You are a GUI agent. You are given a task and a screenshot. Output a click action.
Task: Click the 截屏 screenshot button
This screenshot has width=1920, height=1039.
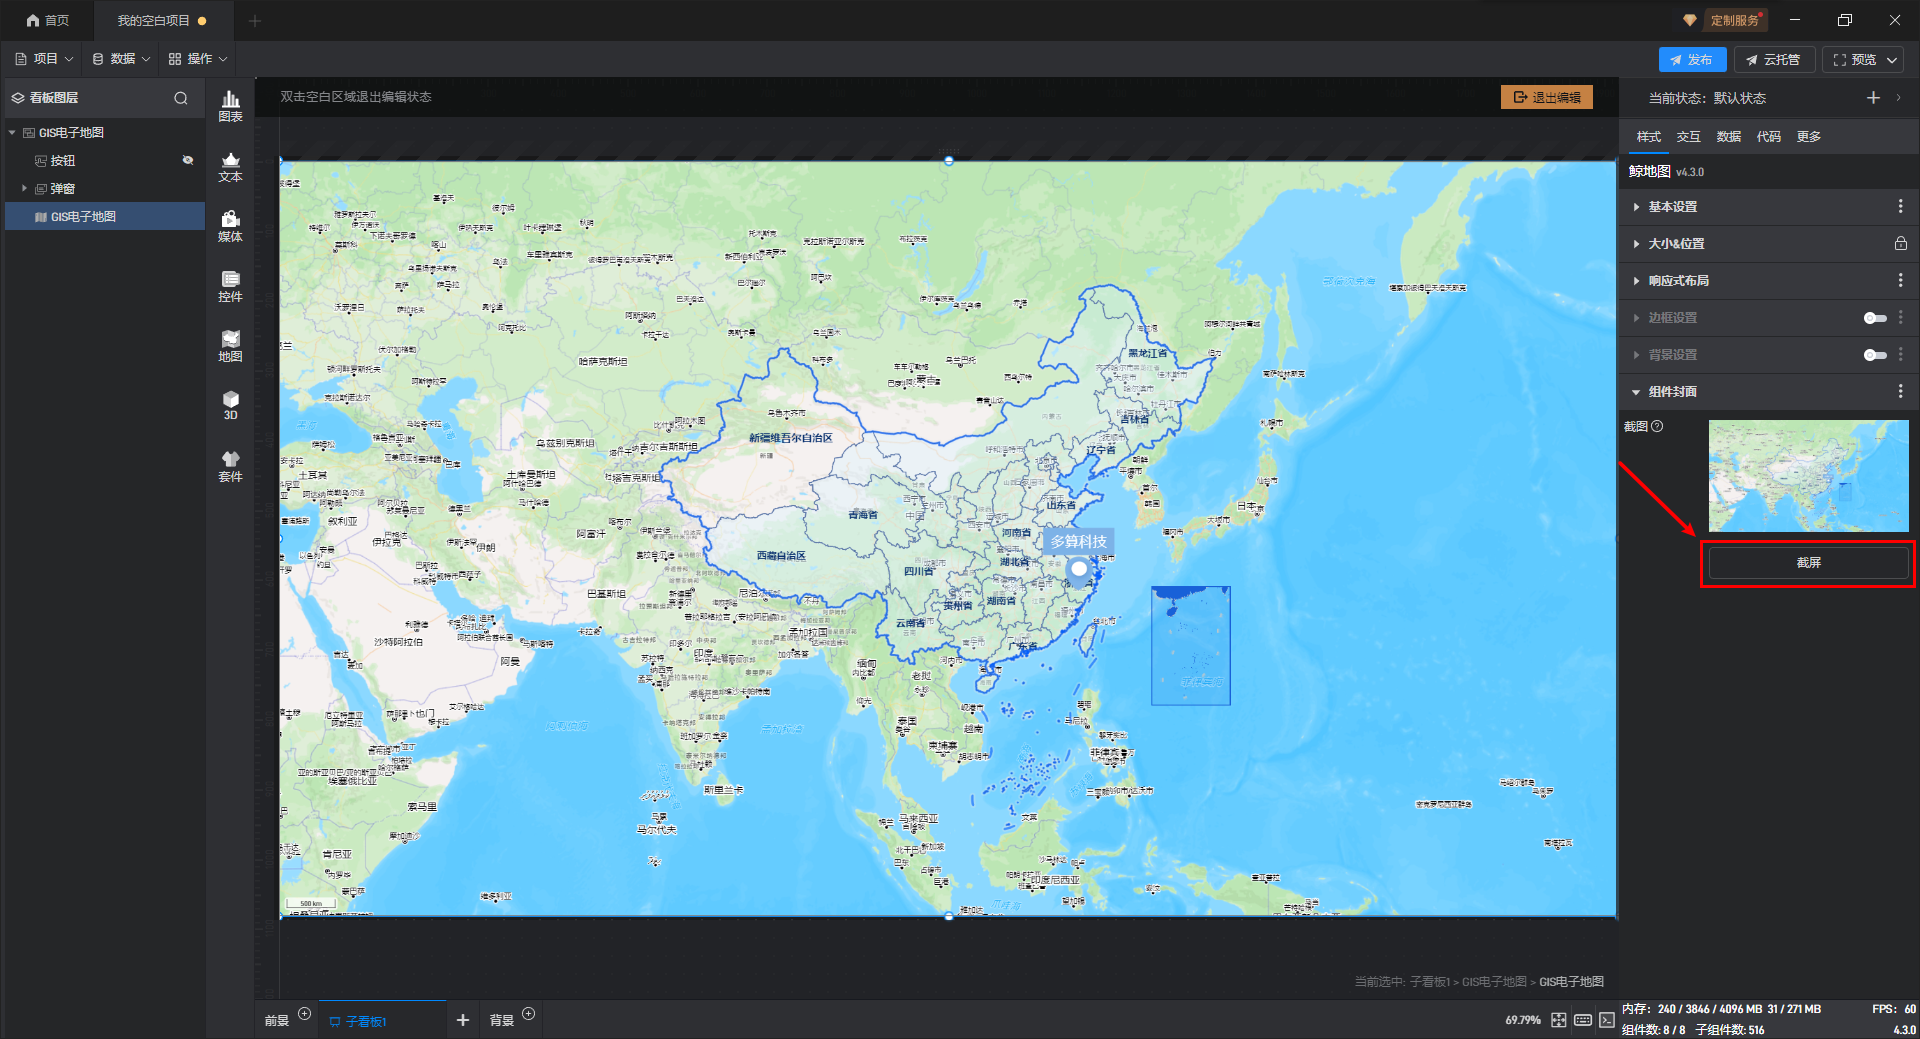click(x=1808, y=563)
